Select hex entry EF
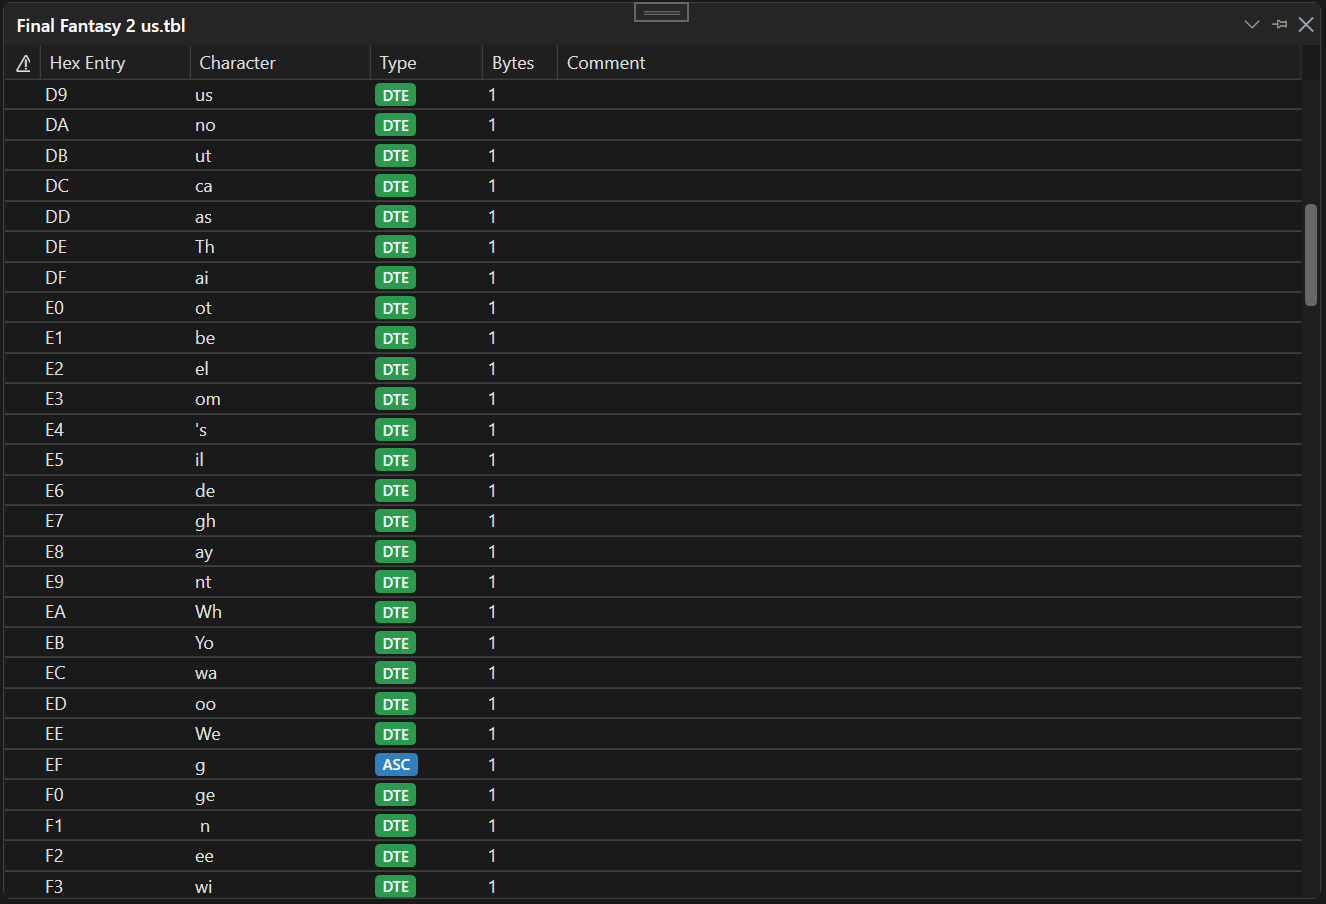The height and width of the screenshot is (904, 1326). tap(54, 765)
